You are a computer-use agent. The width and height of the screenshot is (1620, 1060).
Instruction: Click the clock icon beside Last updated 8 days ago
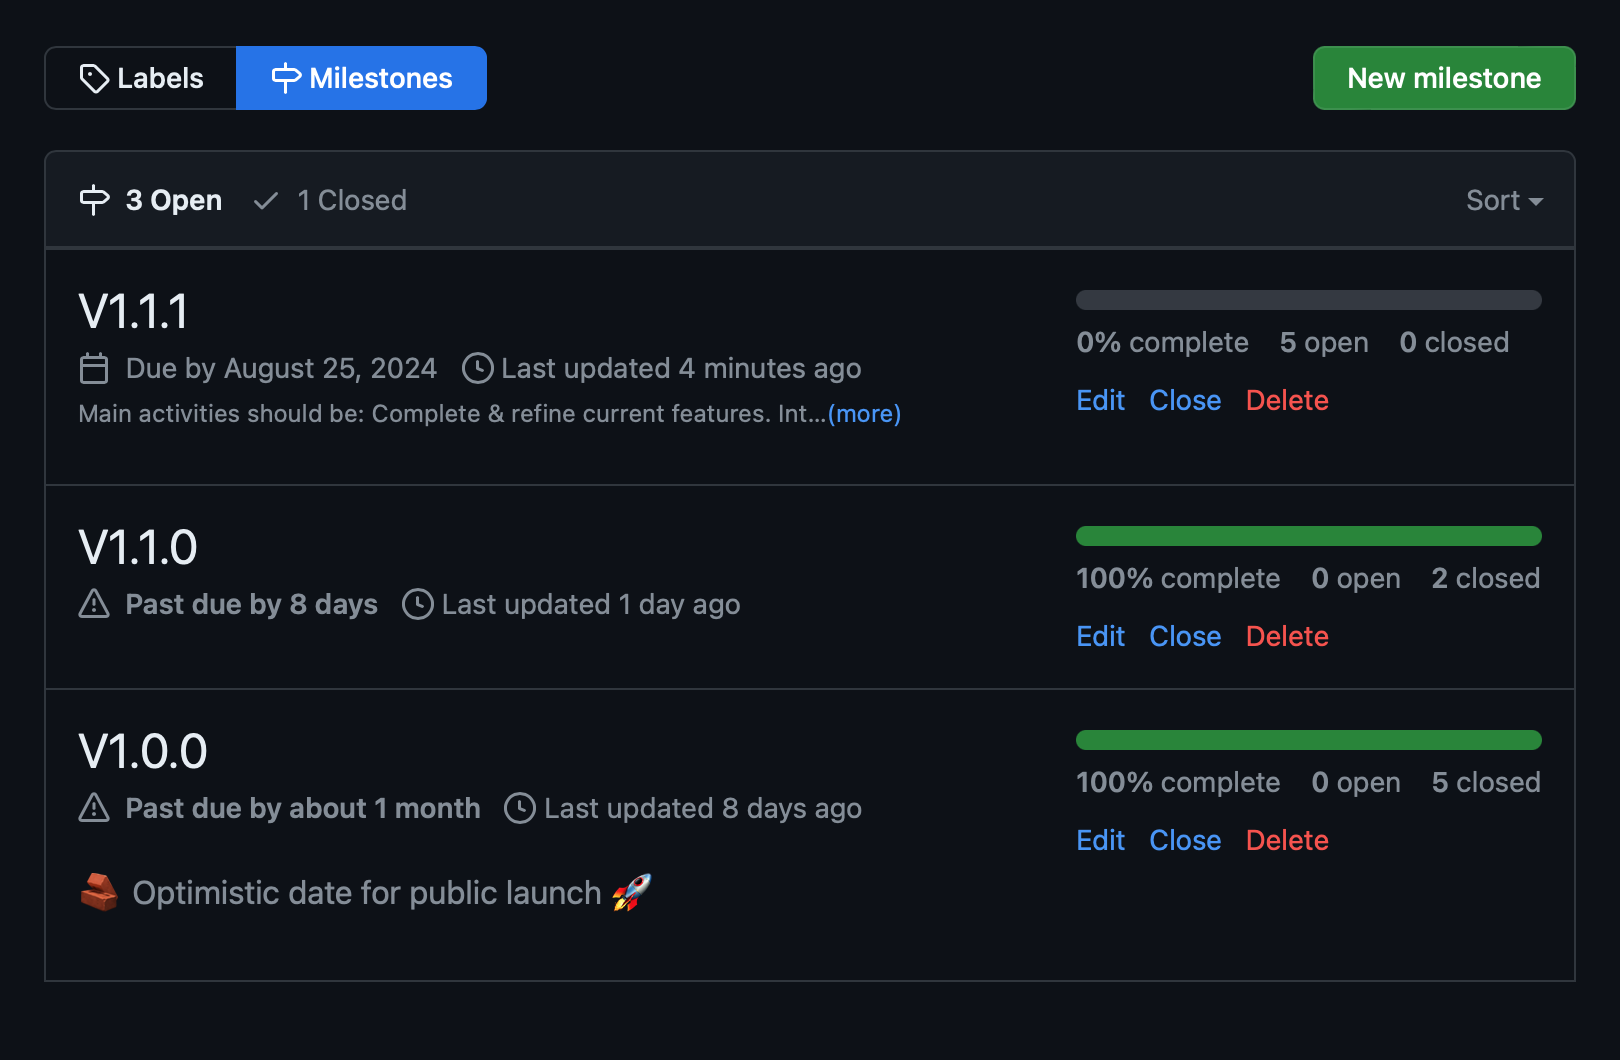pos(520,808)
